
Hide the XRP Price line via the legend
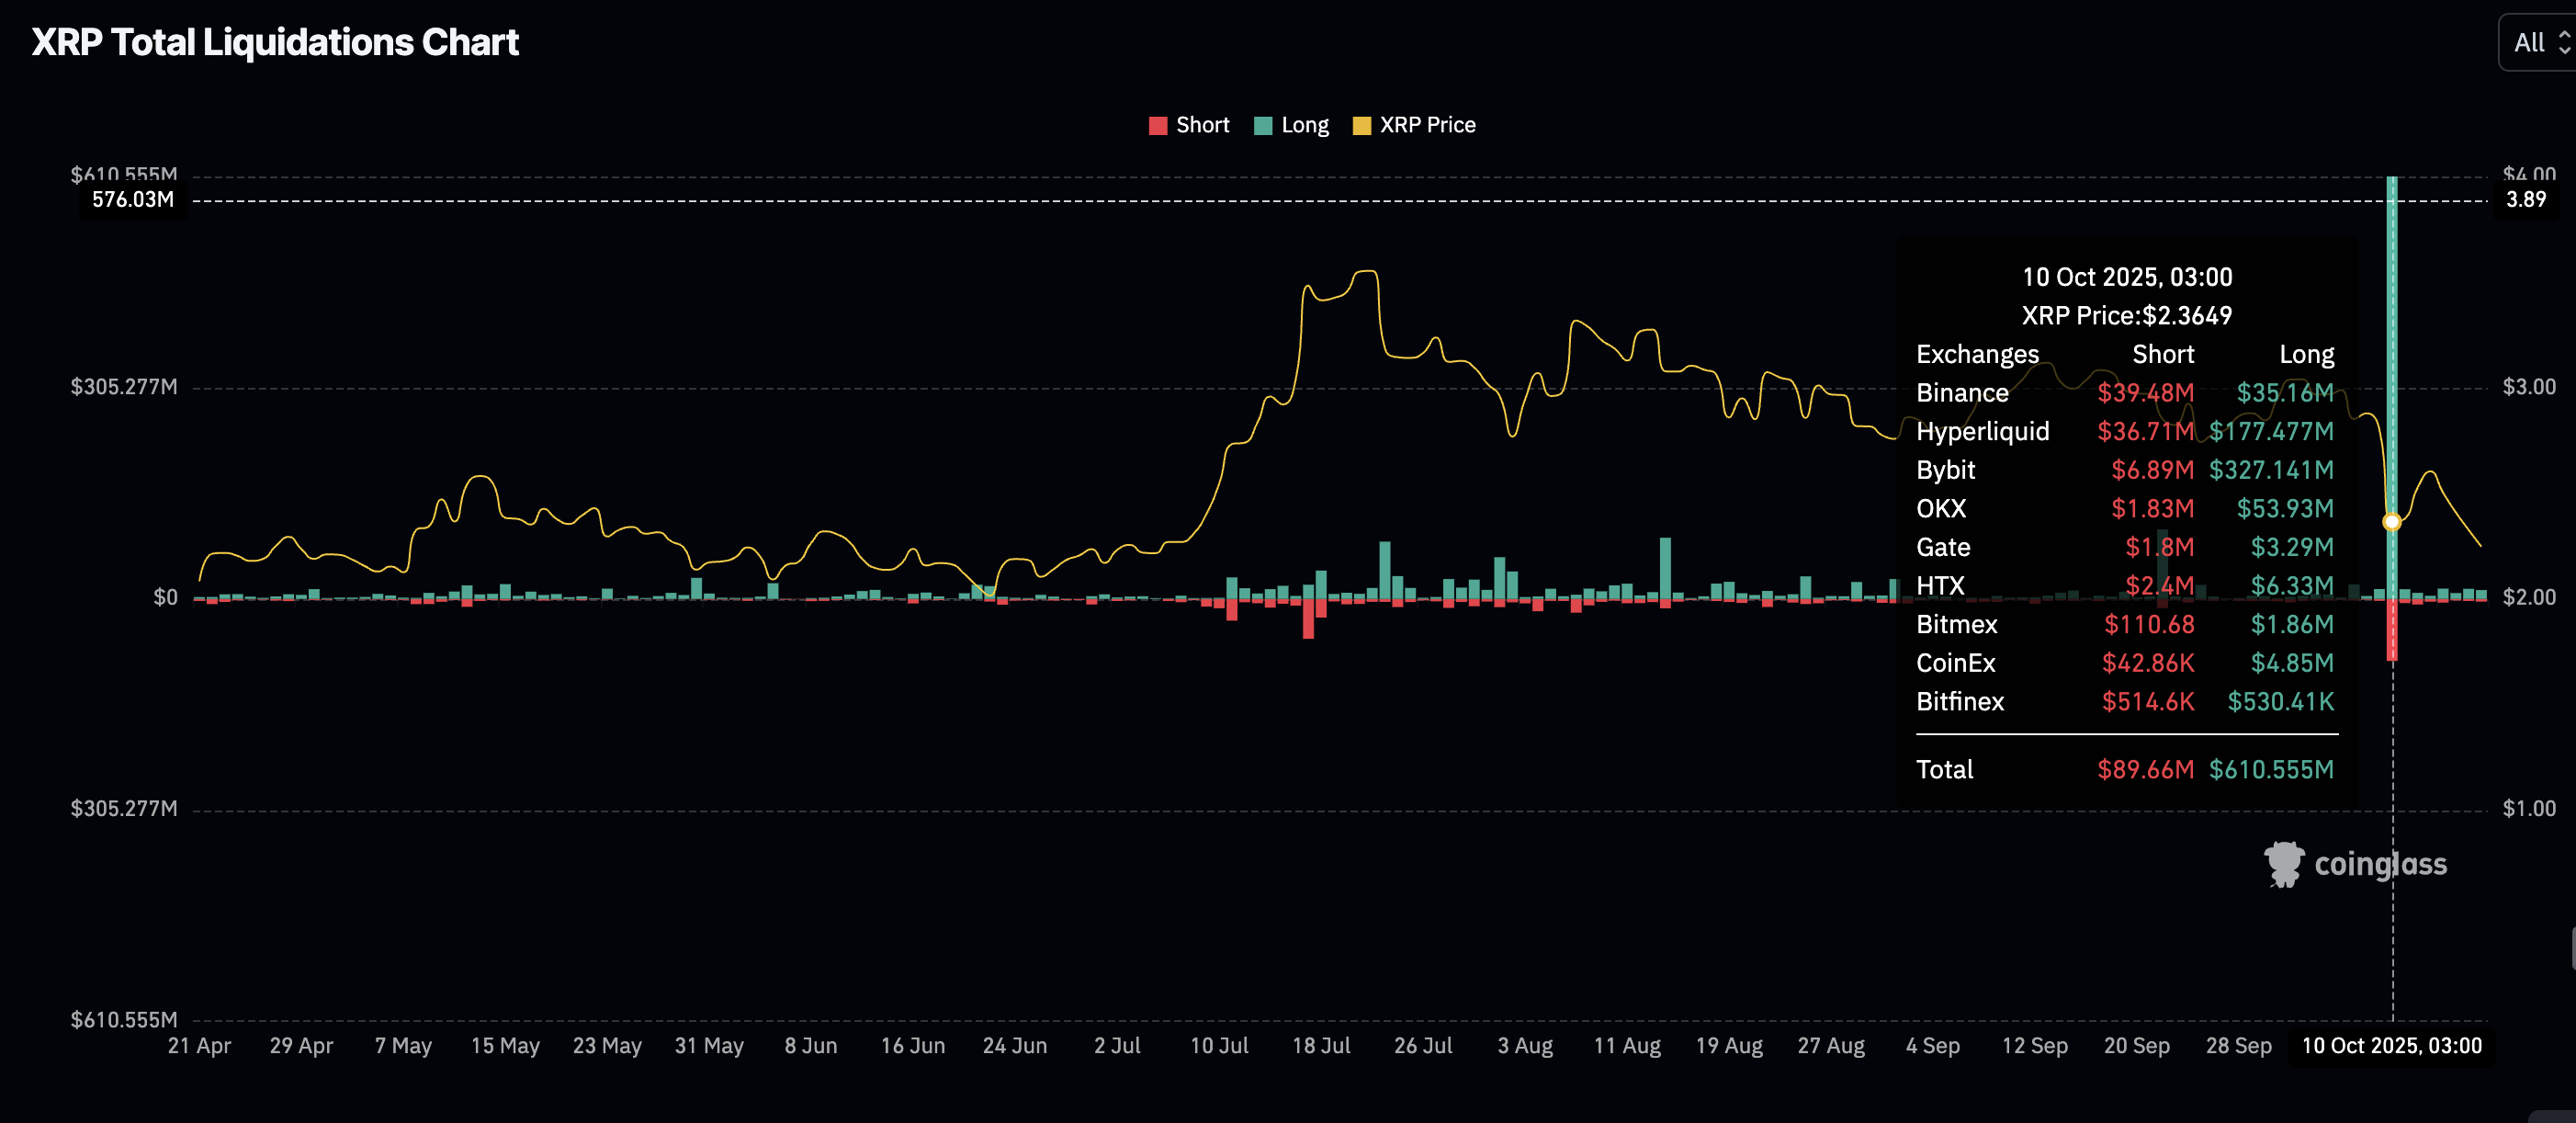[1413, 124]
